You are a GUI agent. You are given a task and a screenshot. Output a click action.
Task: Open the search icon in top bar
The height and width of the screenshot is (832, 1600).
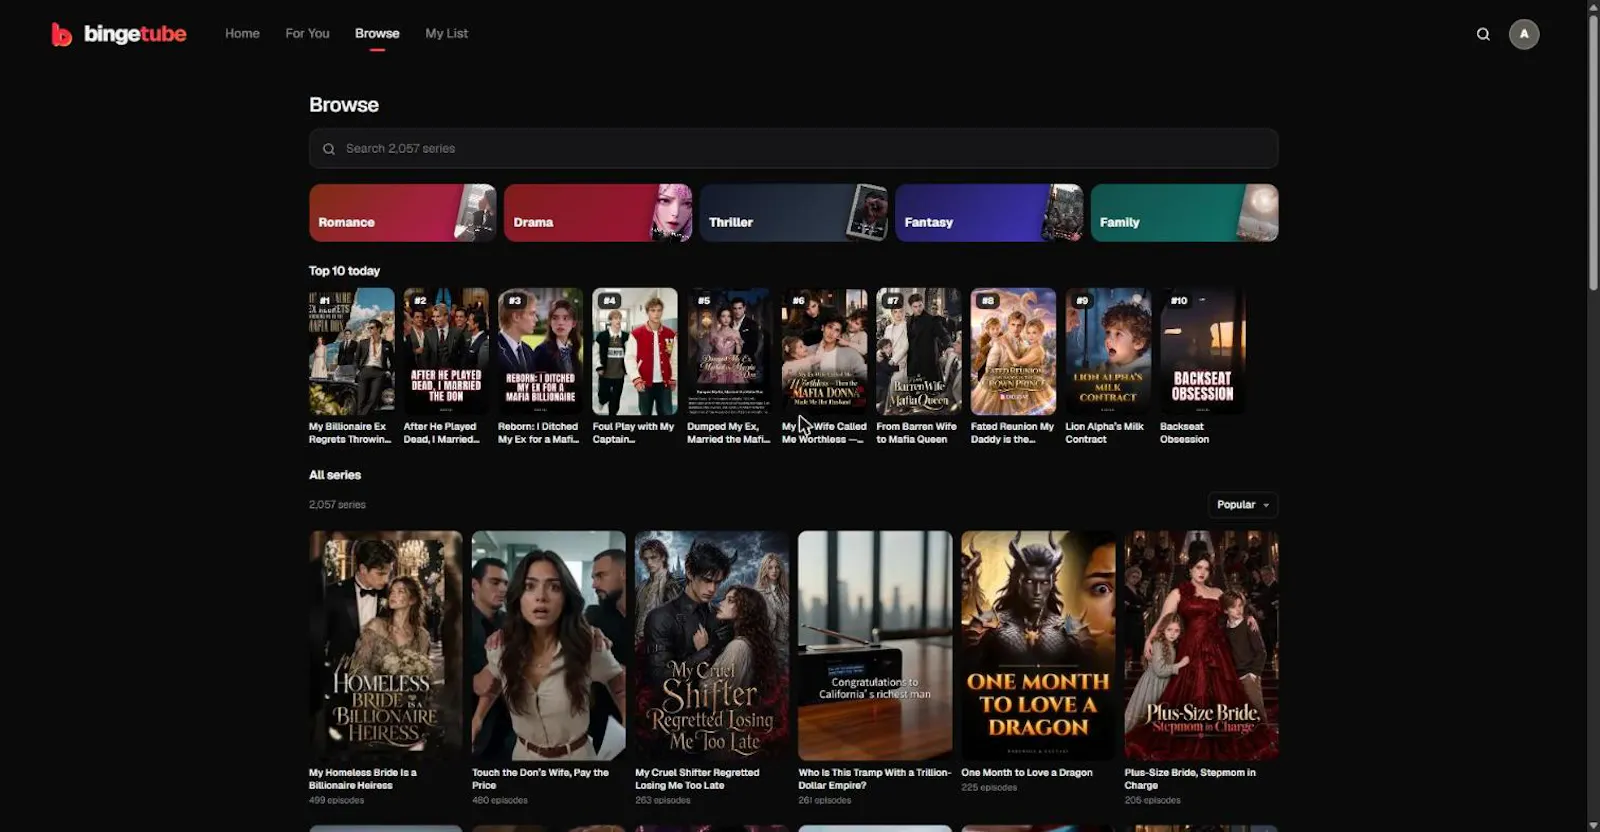[x=1483, y=34]
